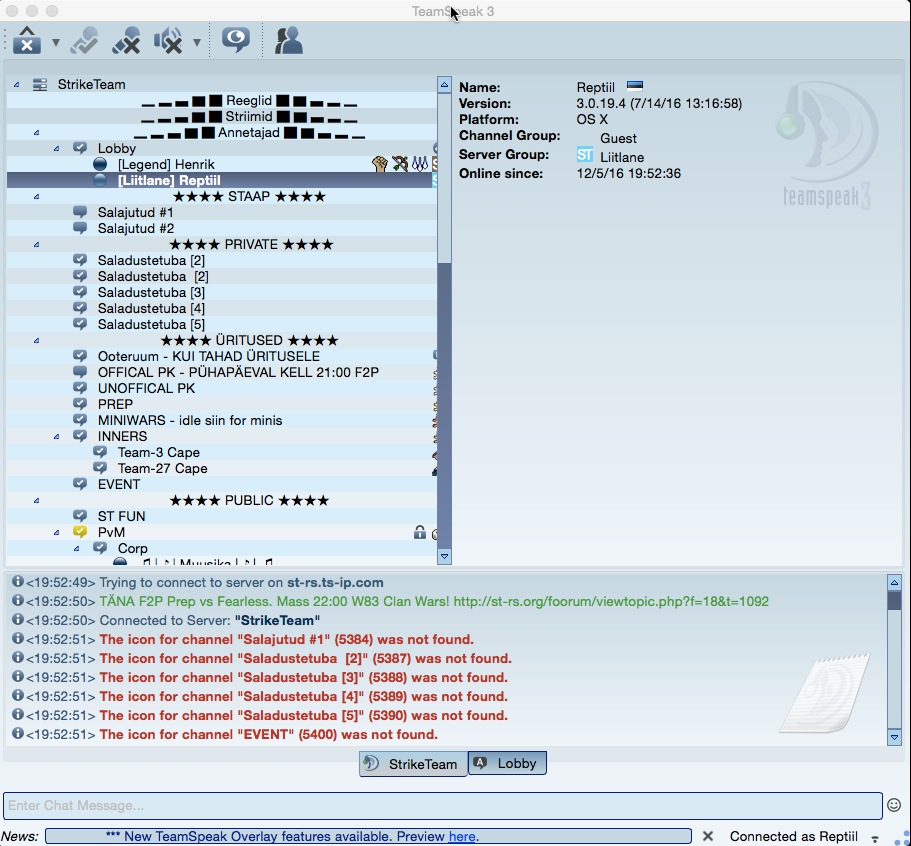
Task: Click the INNERS channel icon
Action: click(80, 436)
